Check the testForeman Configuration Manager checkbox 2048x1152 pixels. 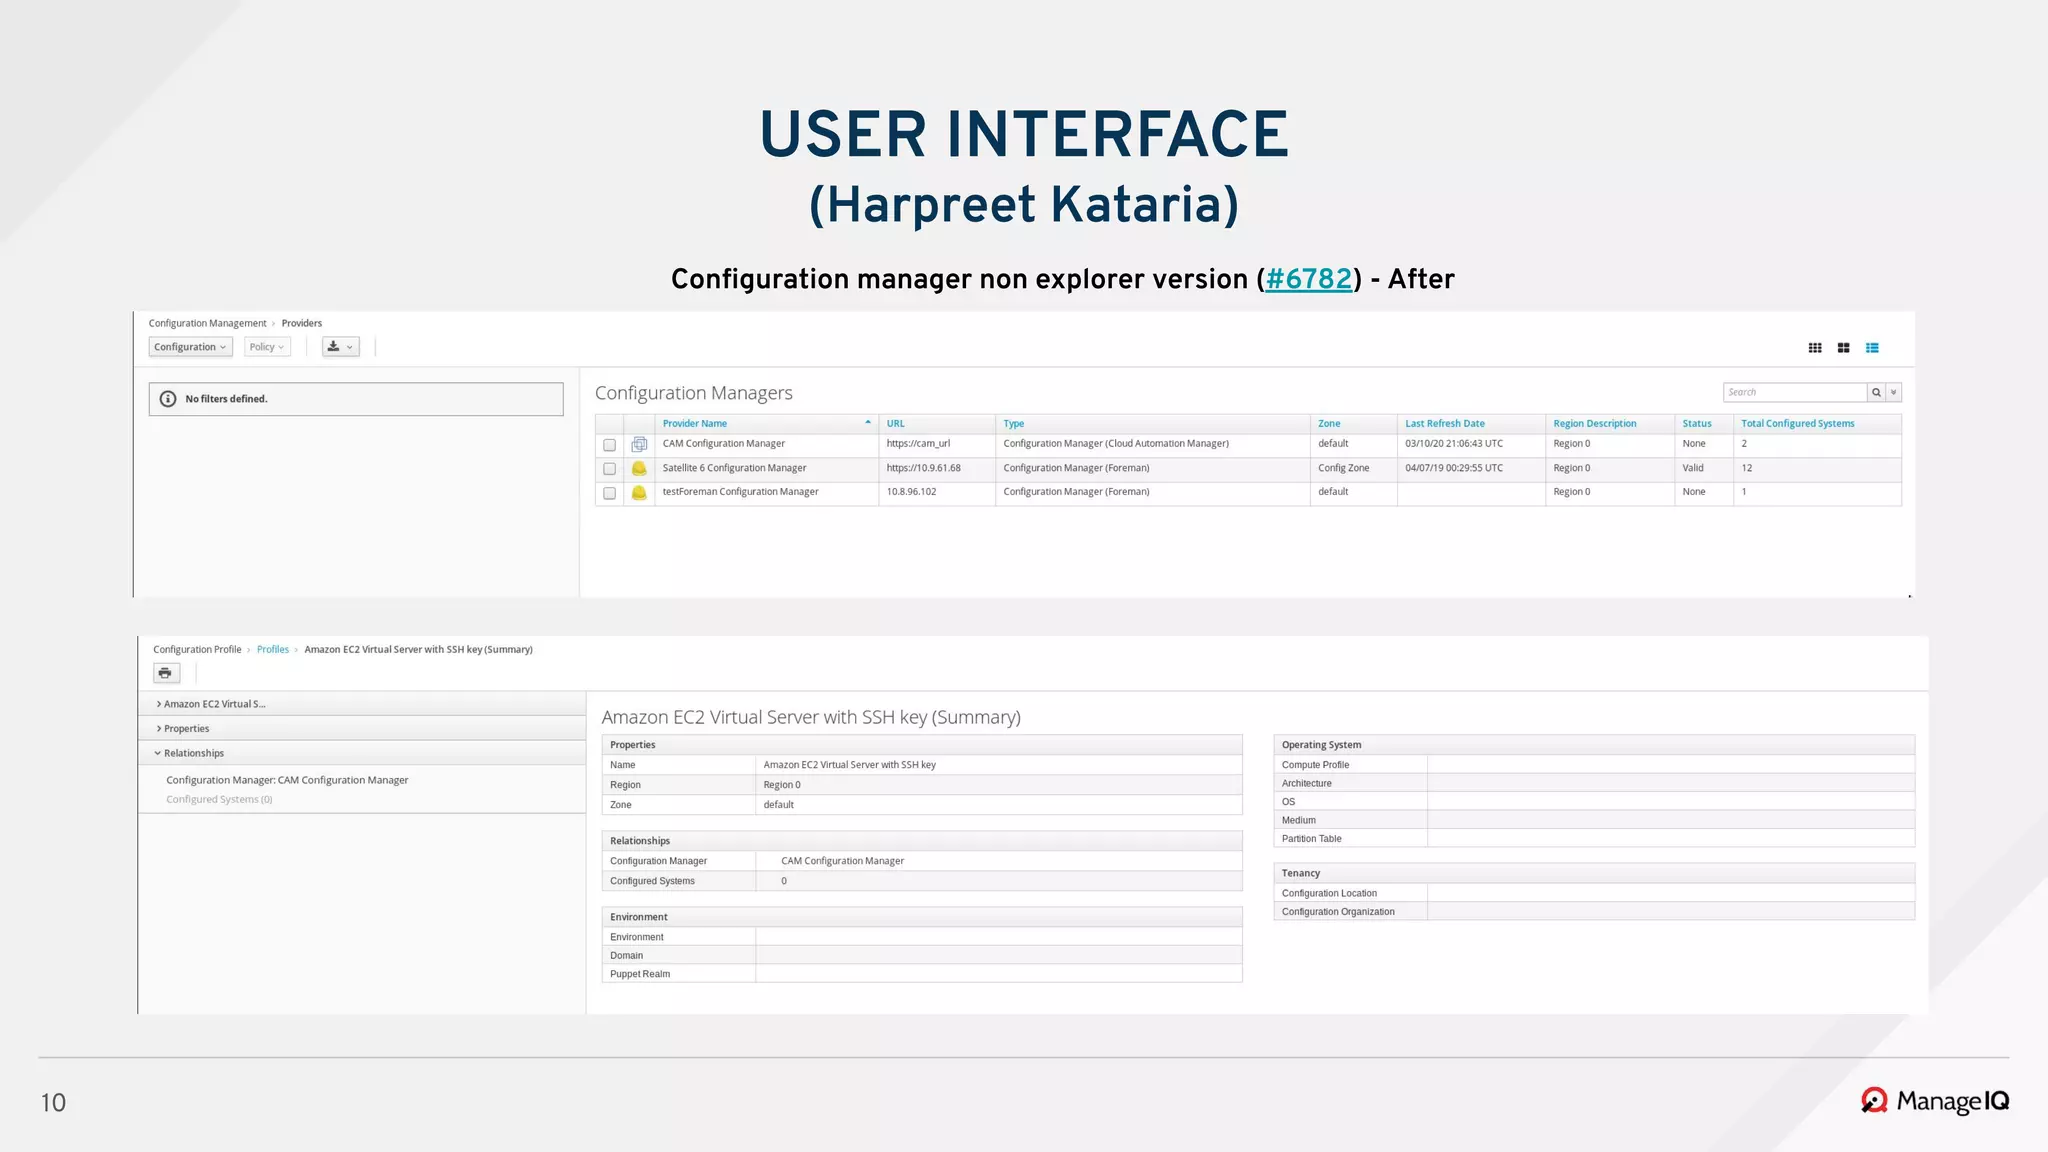click(x=609, y=493)
